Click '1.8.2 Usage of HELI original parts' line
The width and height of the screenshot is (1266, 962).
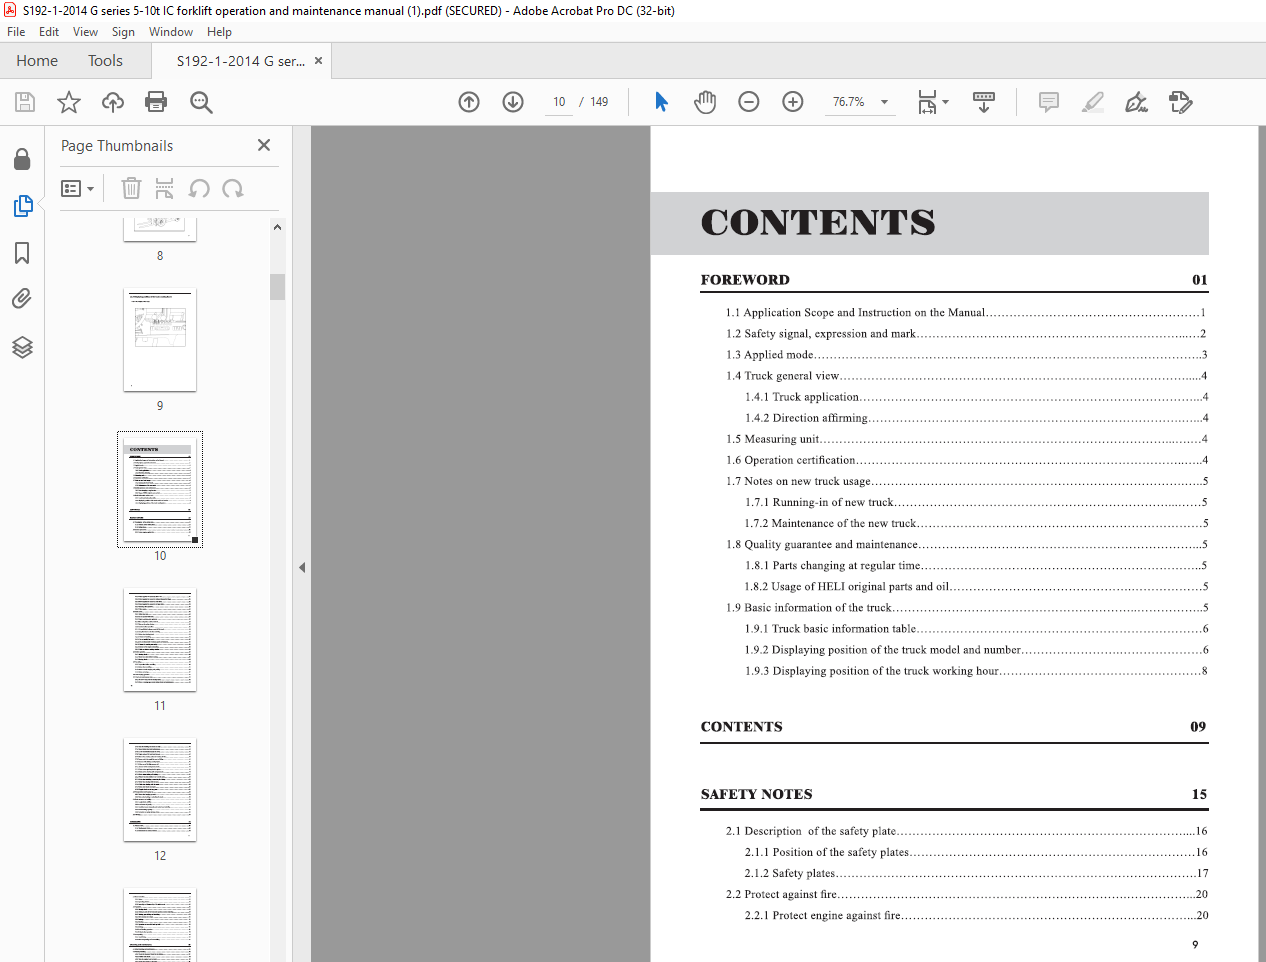(x=976, y=587)
